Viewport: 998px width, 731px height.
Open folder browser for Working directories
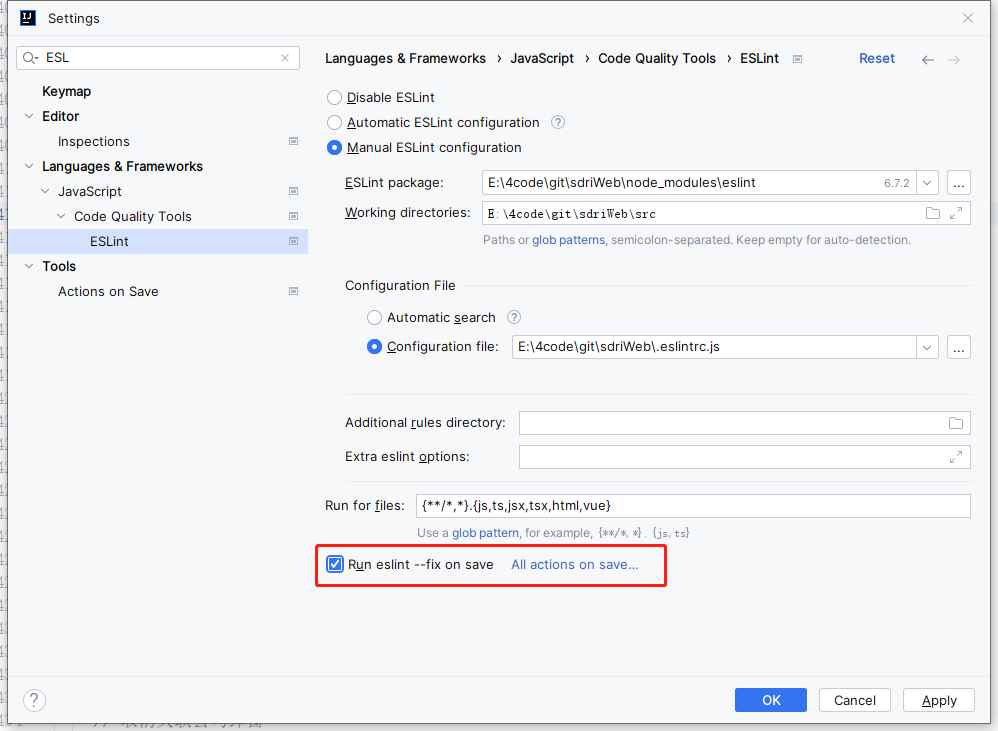pyautogui.click(x=933, y=213)
